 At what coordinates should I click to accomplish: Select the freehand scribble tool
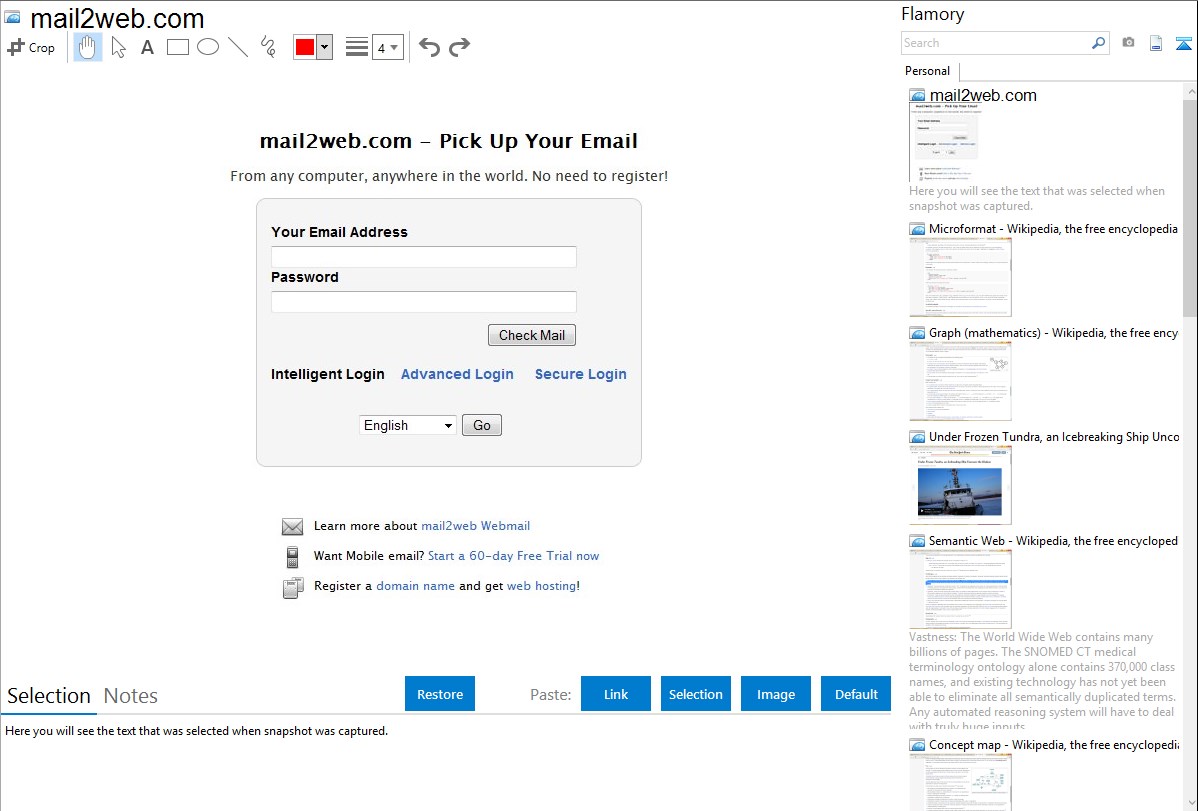point(268,47)
